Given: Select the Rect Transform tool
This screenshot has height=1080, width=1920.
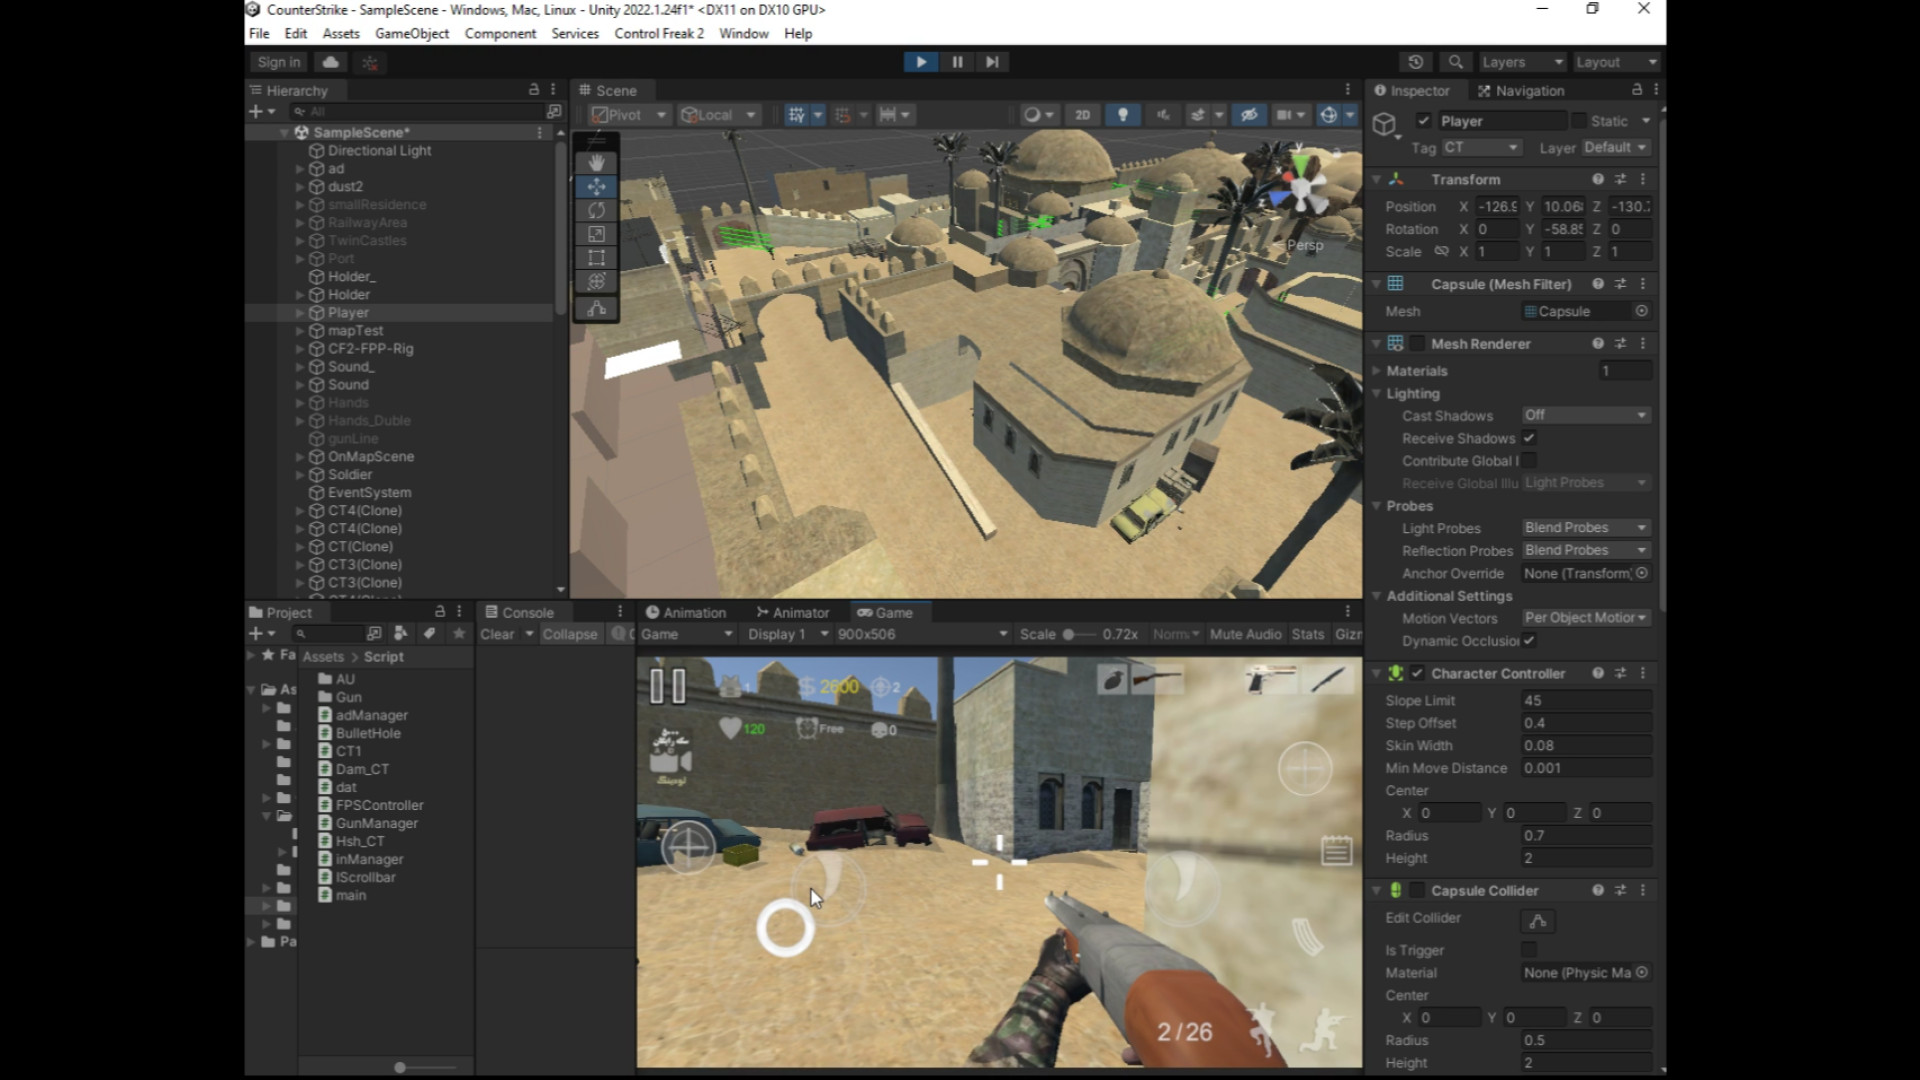Looking at the screenshot, I should pos(597,258).
